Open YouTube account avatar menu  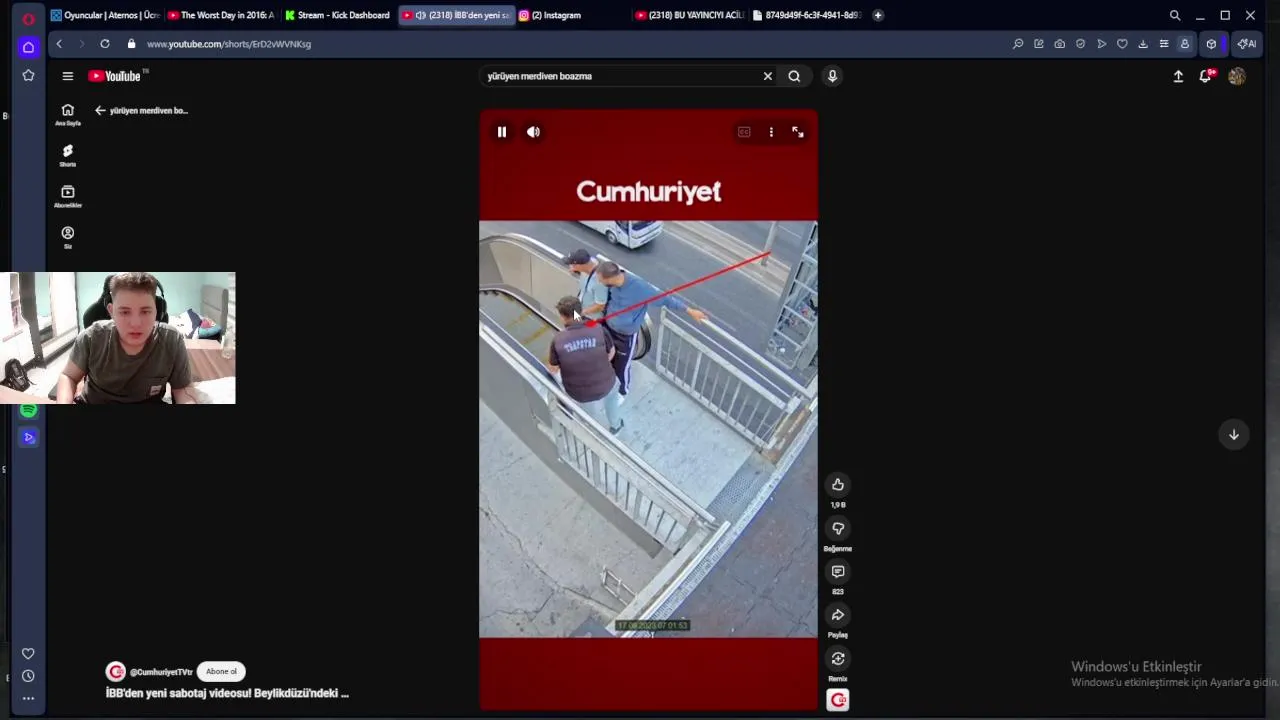pos(1237,76)
